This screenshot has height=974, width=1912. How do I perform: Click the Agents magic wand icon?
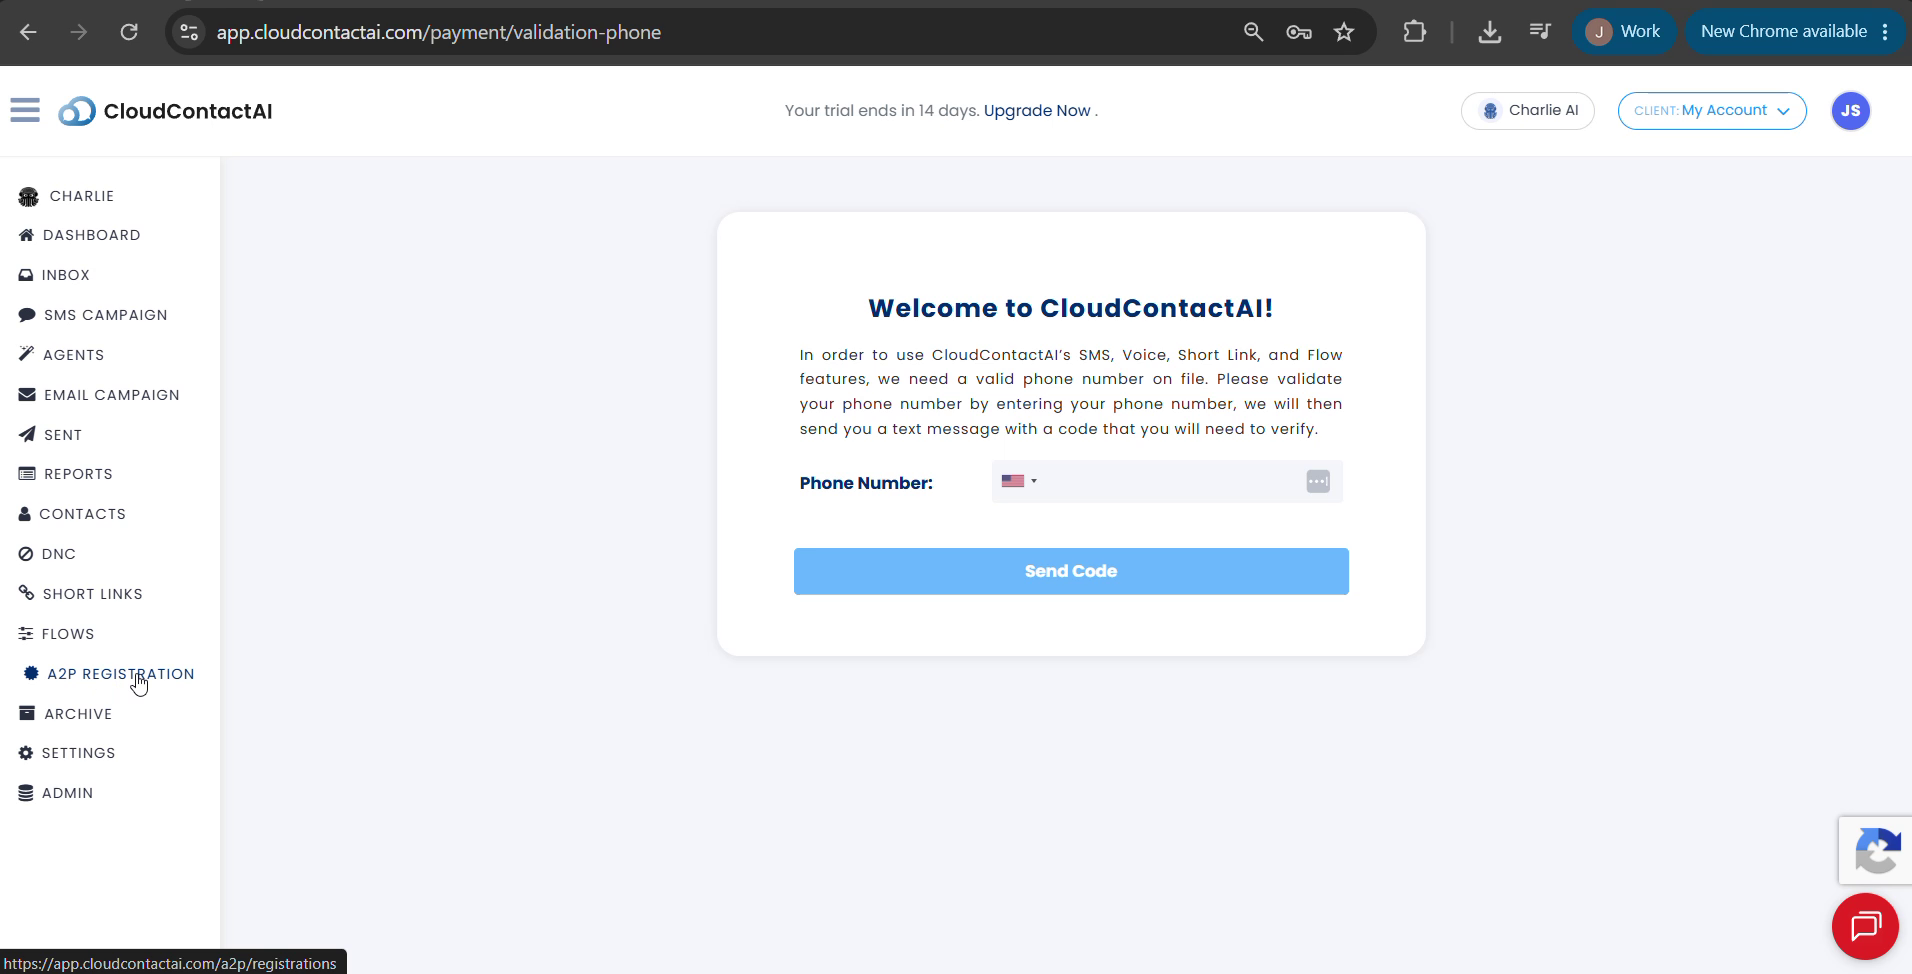[x=26, y=354]
